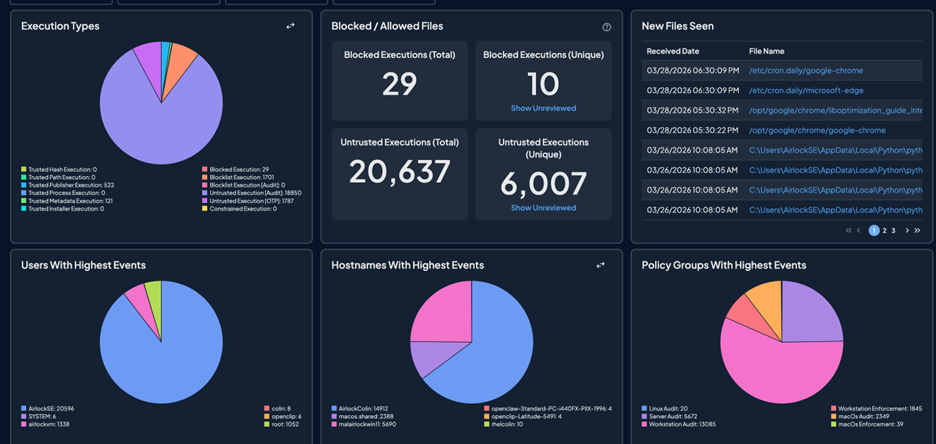Click the Received Date column header
The image size is (936, 444).
click(x=673, y=50)
